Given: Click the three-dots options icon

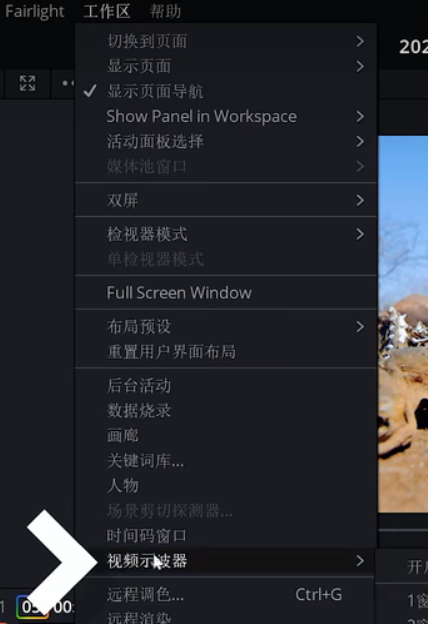Looking at the screenshot, I should 68,84.
